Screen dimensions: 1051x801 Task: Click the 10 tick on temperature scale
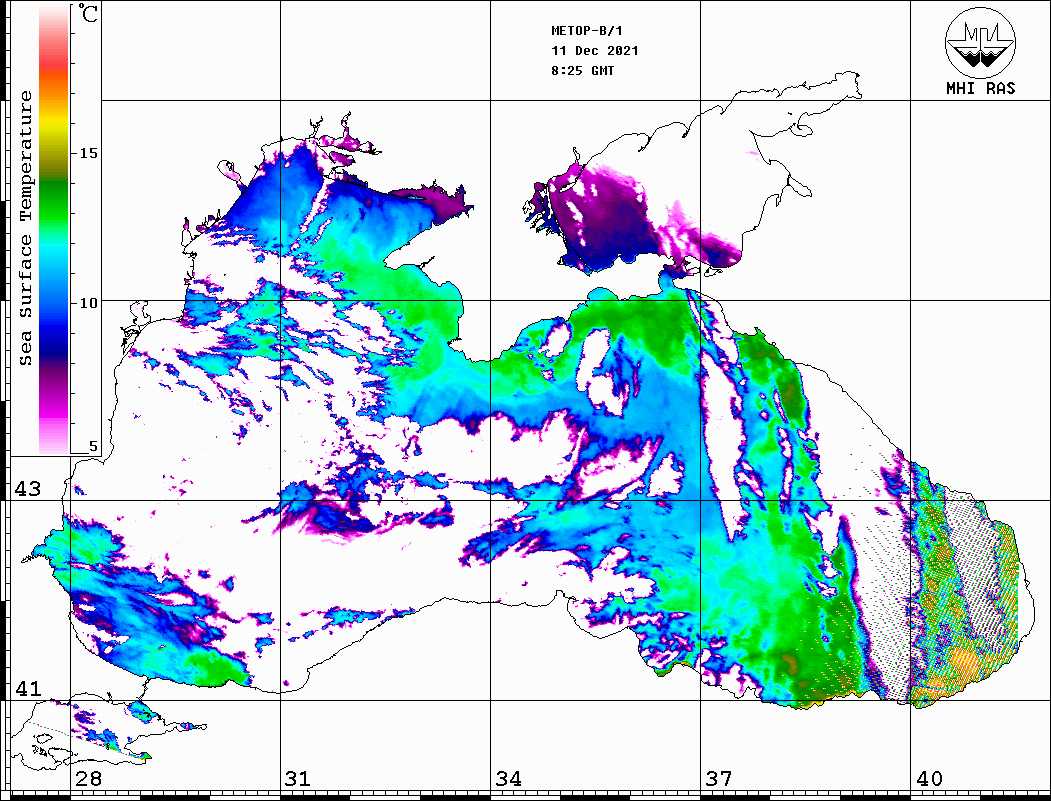point(88,304)
